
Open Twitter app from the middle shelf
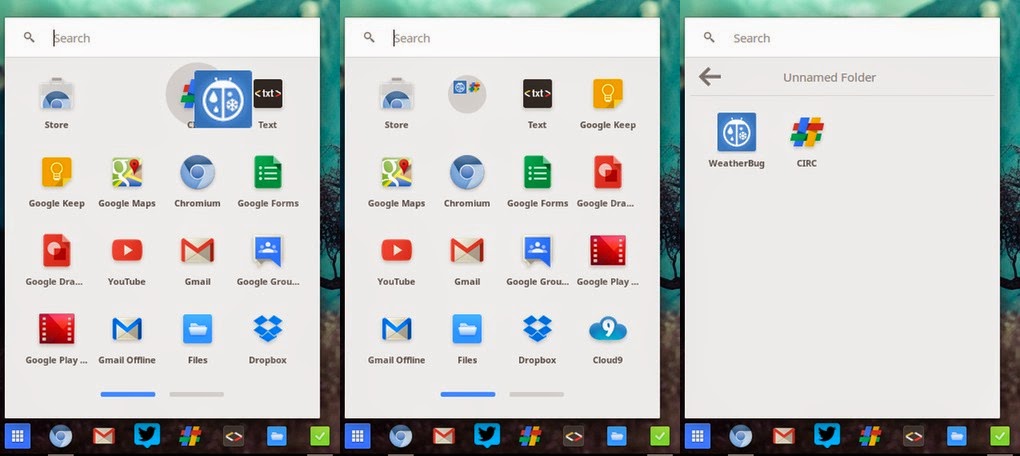pyautogui.click(x=487, y=436)
